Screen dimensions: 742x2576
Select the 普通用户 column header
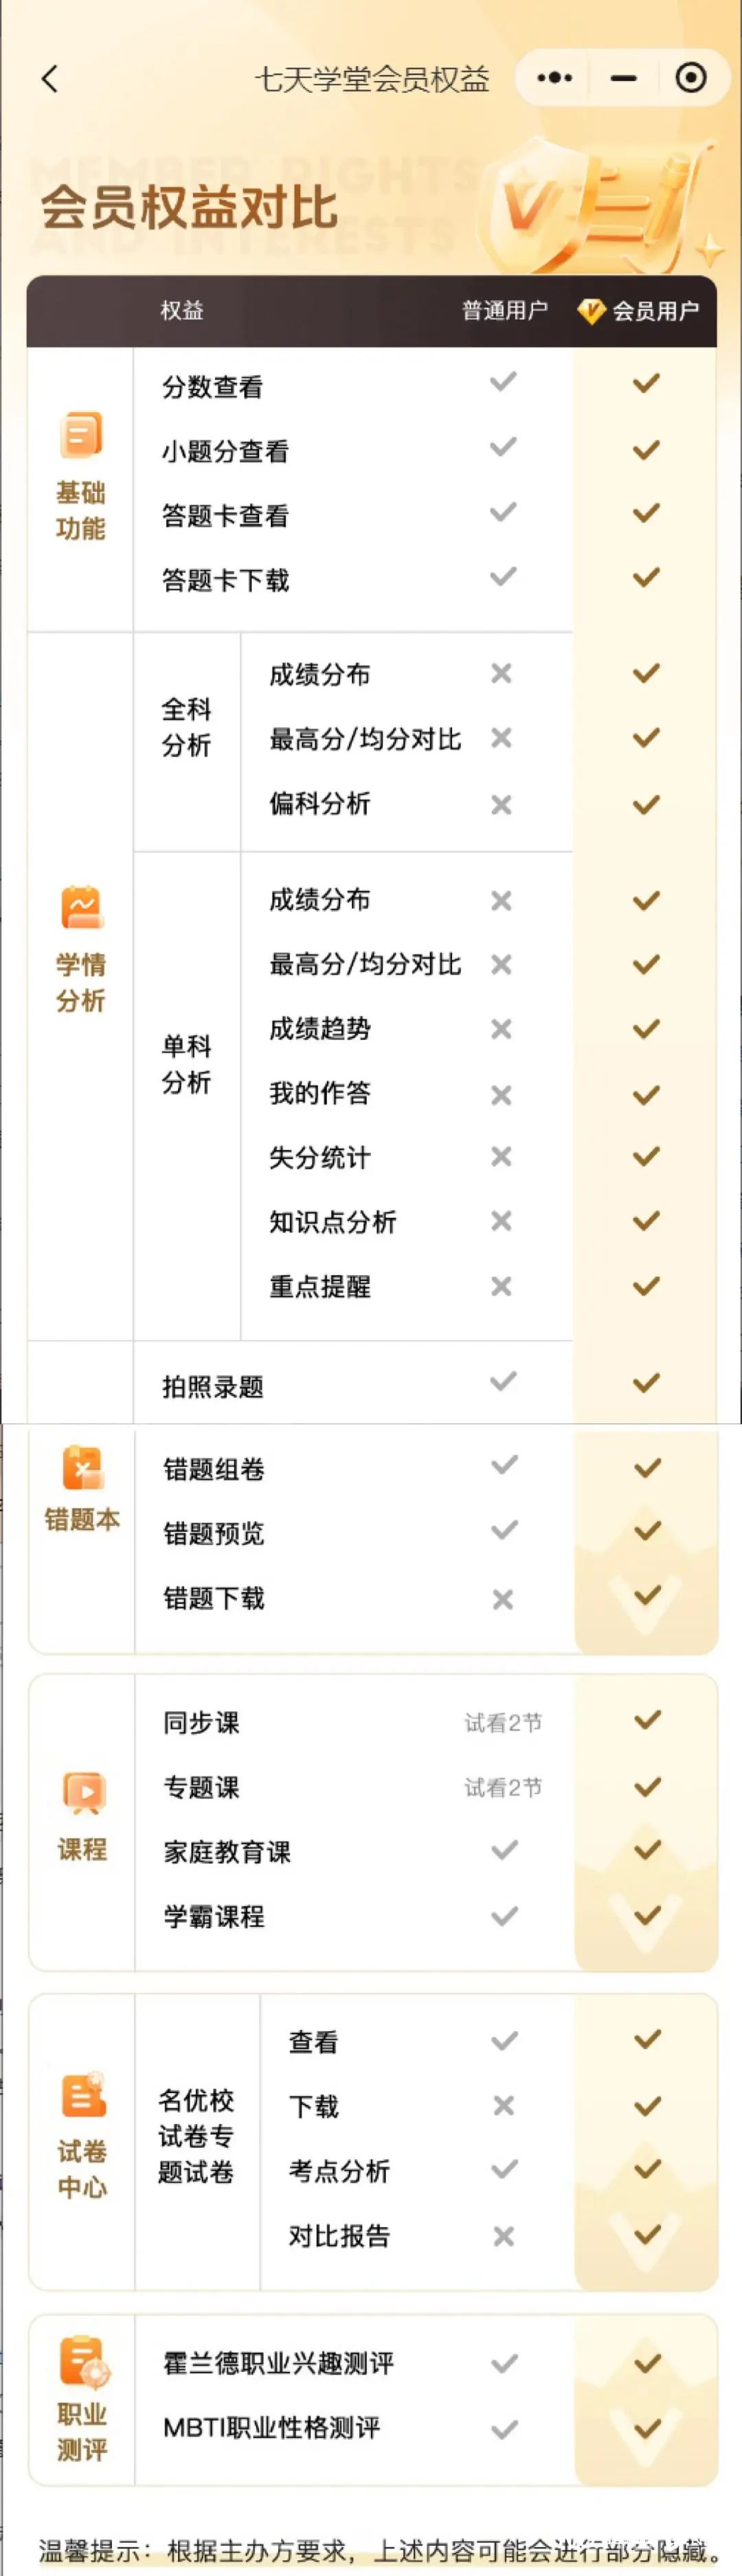(x=504, y=311)
